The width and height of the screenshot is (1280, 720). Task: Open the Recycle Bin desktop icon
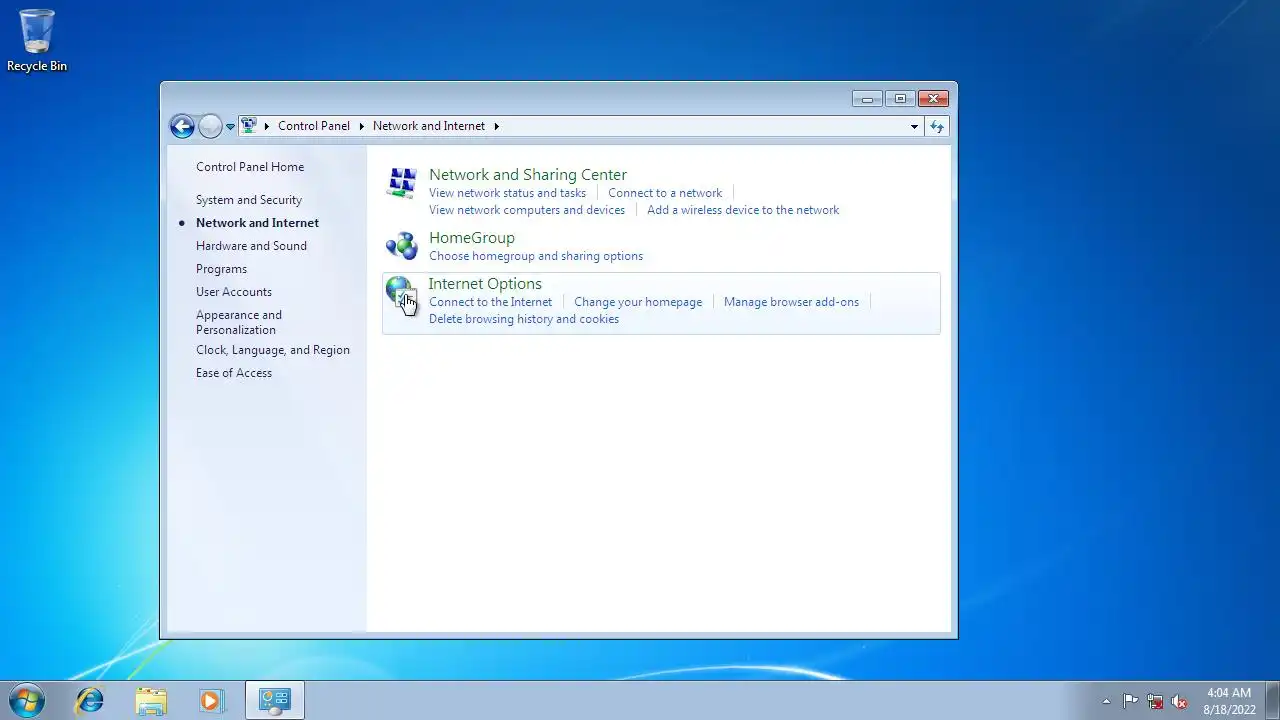pos(37,41)
